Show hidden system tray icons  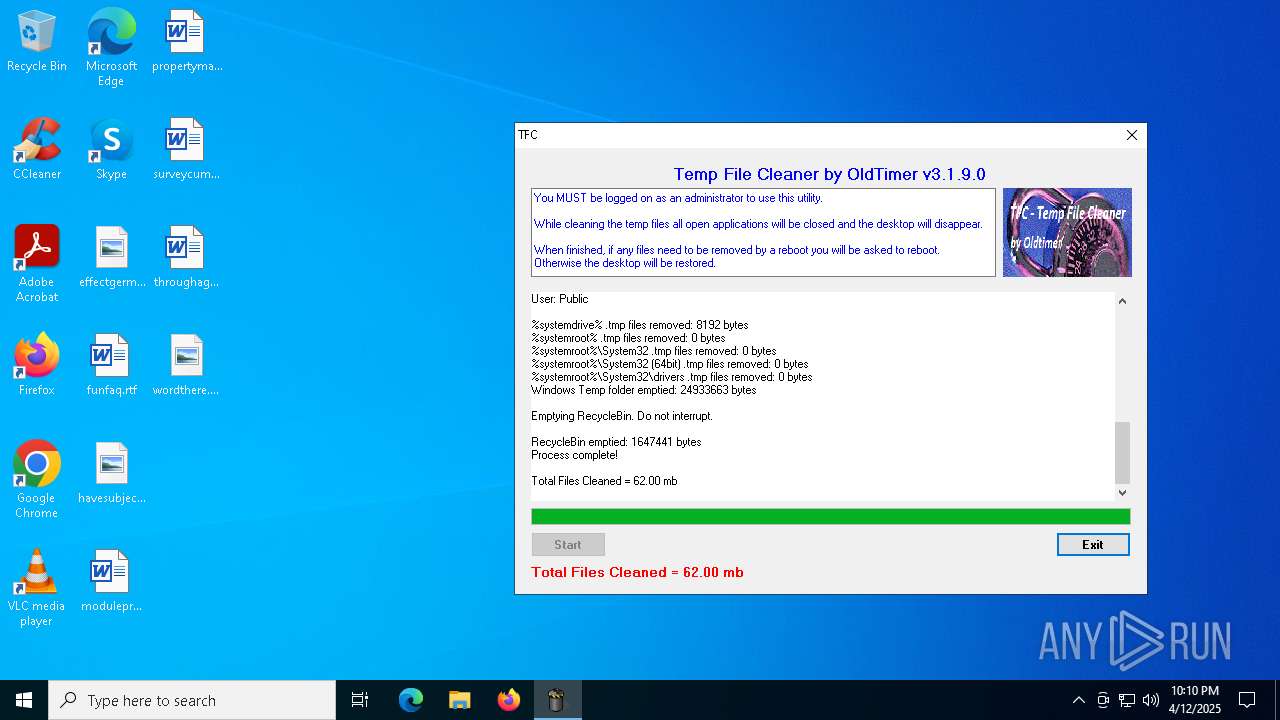(x=1078, y=700)
